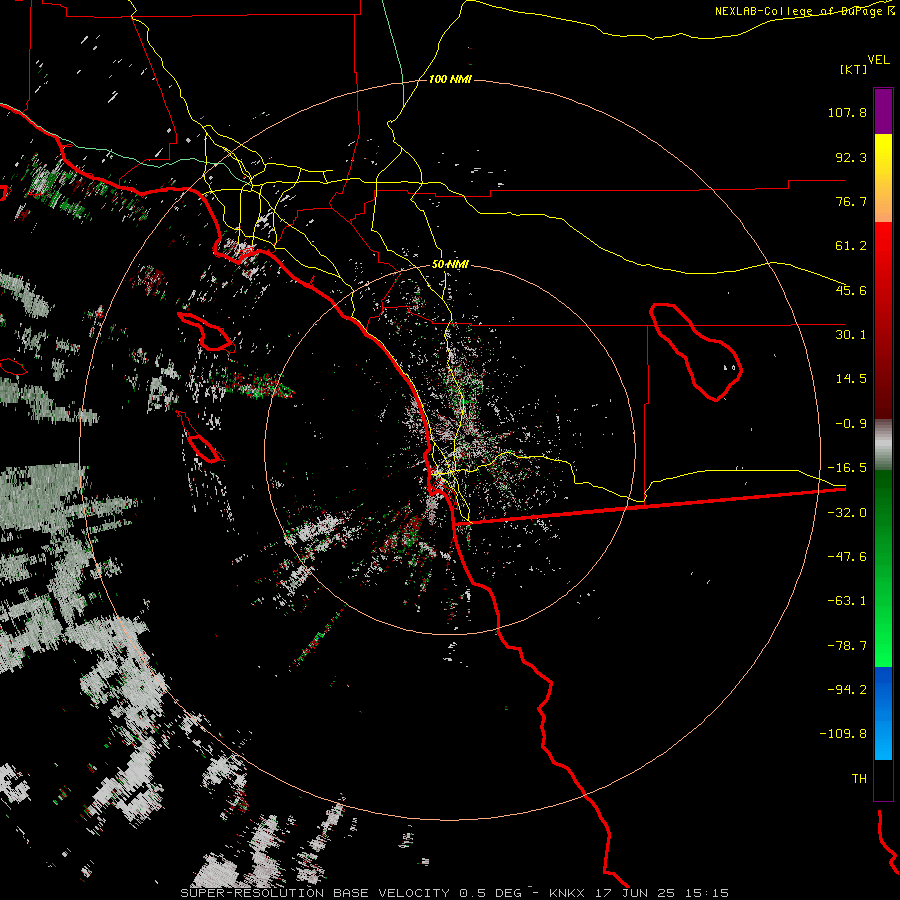Select the 92.3 velocity scale value

851,157
